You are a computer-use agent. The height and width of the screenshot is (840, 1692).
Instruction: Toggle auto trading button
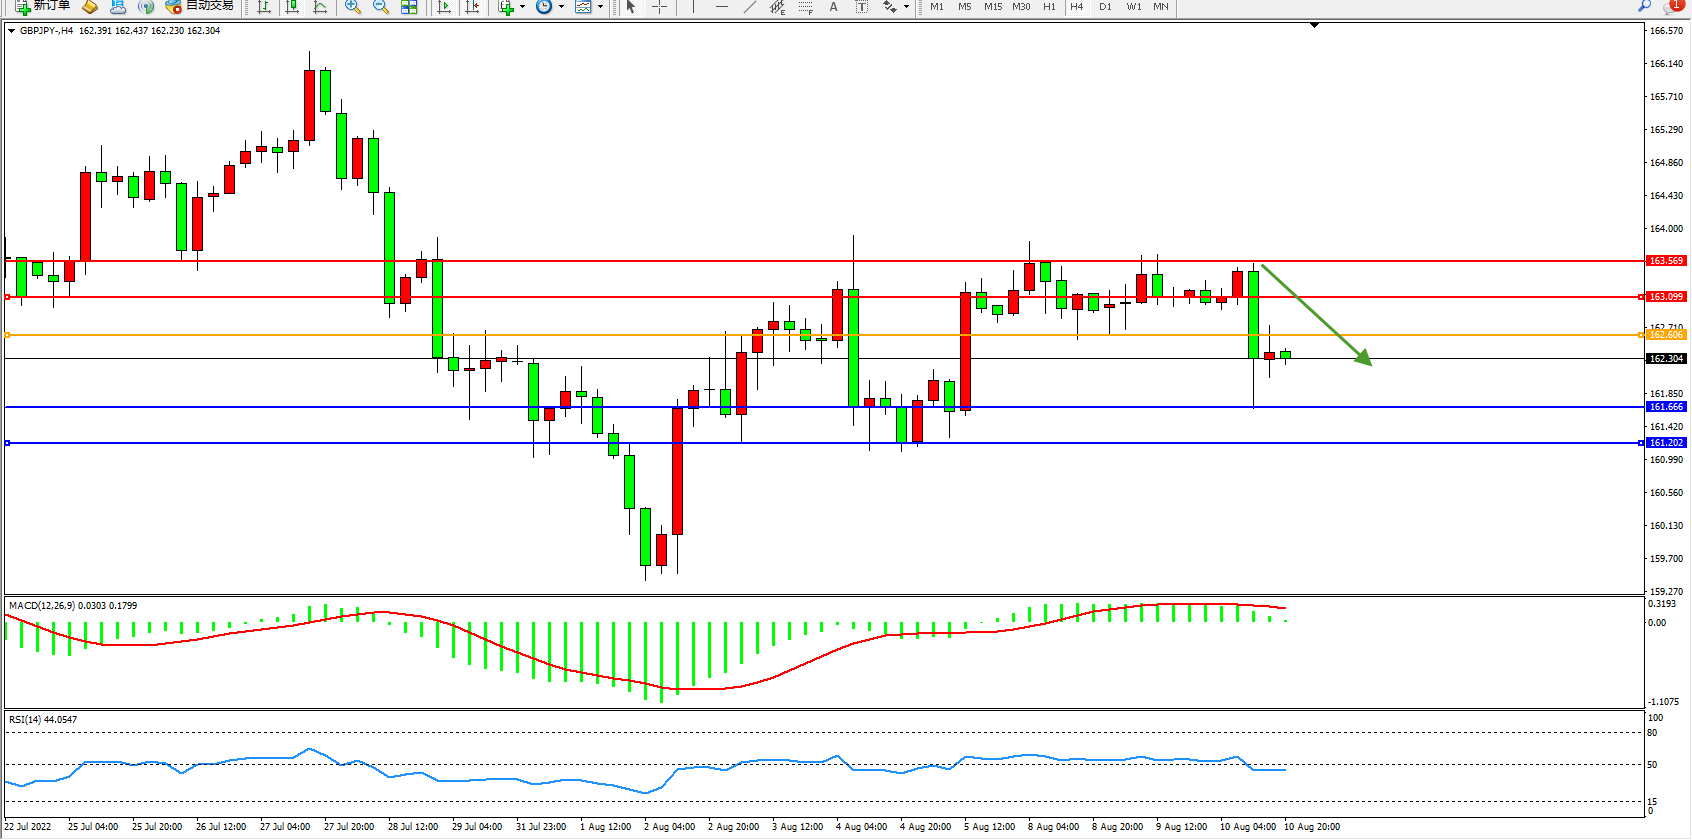(200, 6)
